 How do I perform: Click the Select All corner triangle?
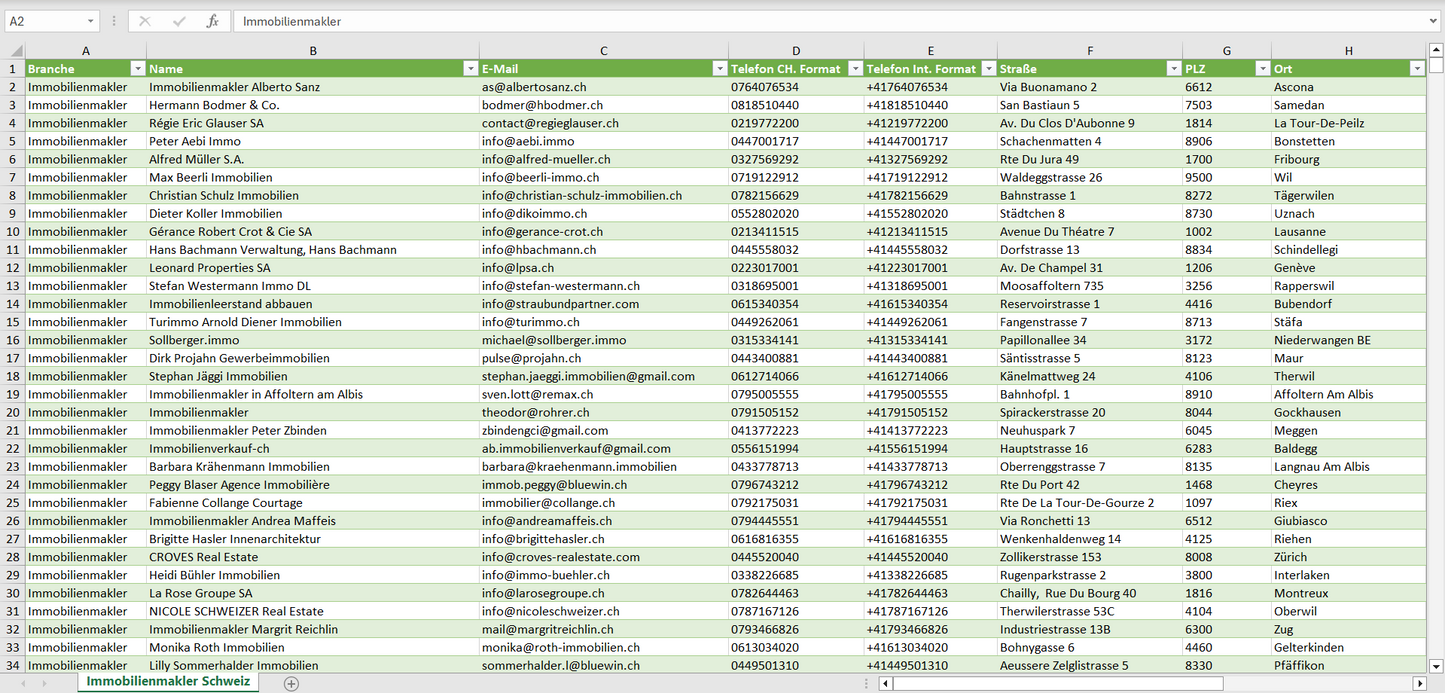point(13,51)
